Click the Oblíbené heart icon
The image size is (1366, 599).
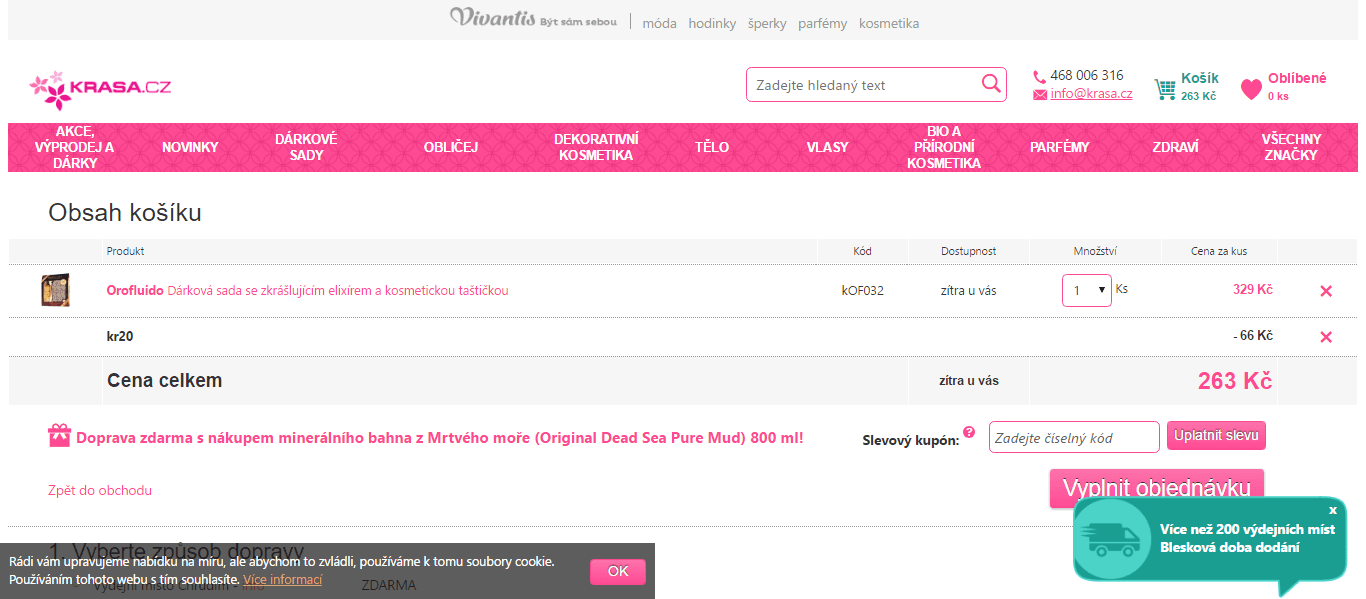tap(1251, 89)
